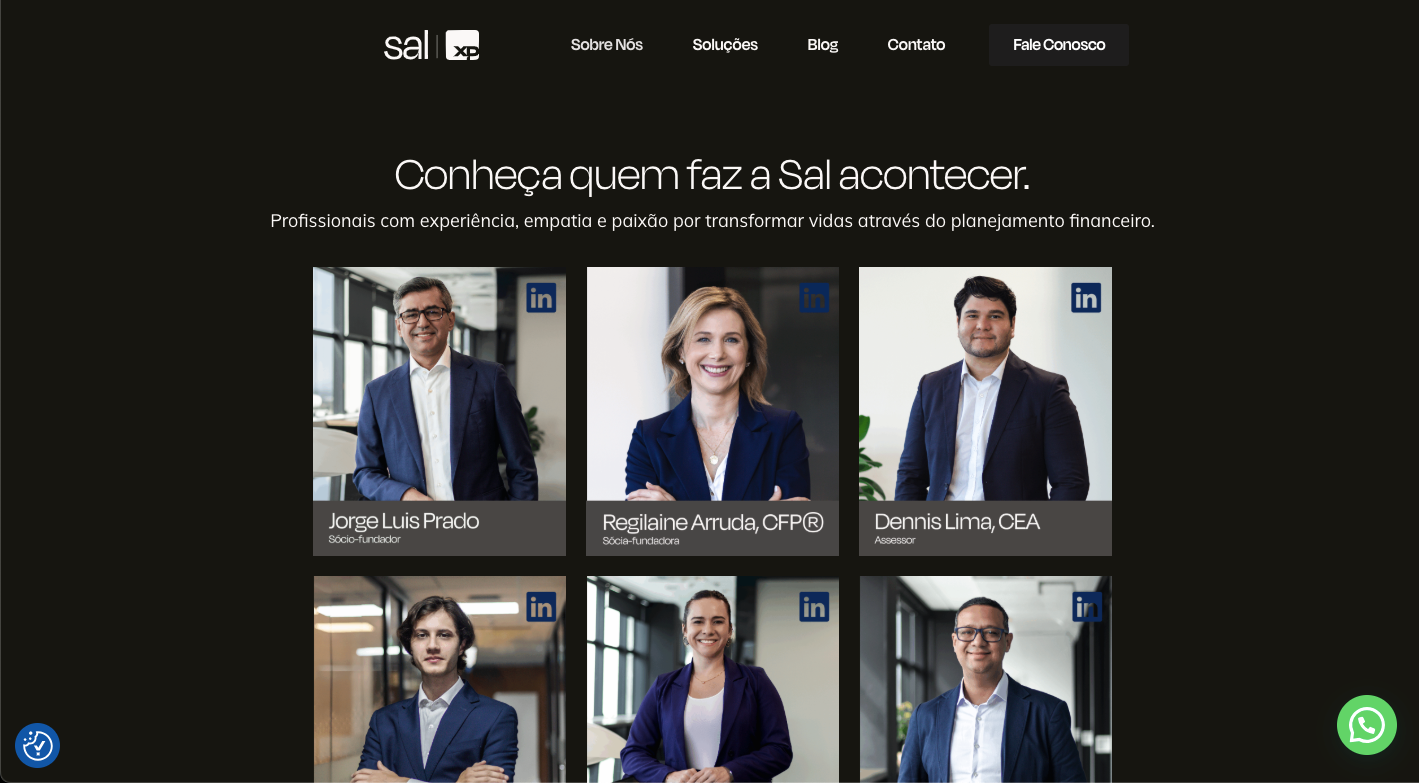Click the Jorge Luis Prado name caption

click(x=404, y=521)
